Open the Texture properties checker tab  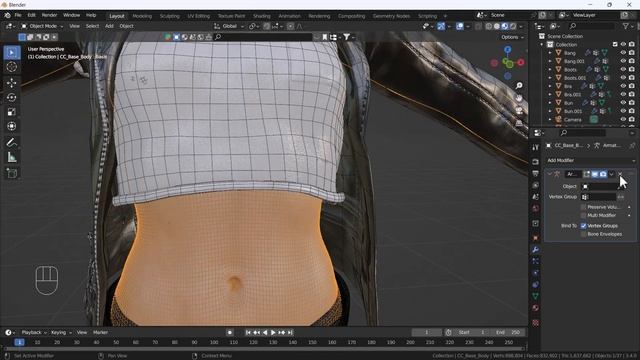pyautogui.click(x=535, y=323)
